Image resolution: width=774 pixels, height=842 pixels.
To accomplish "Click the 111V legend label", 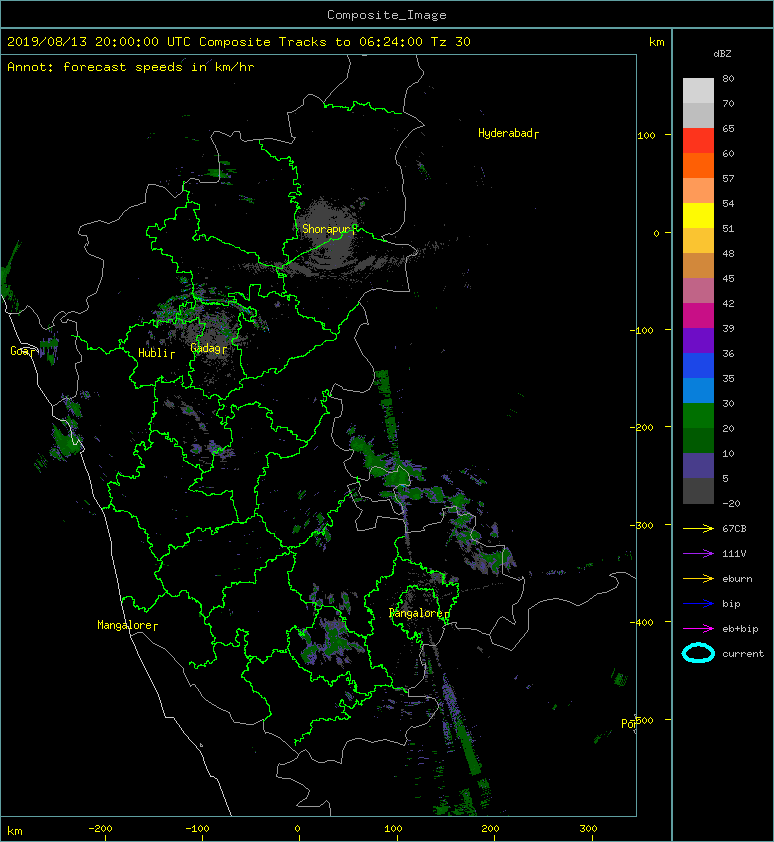I will 734,554.
